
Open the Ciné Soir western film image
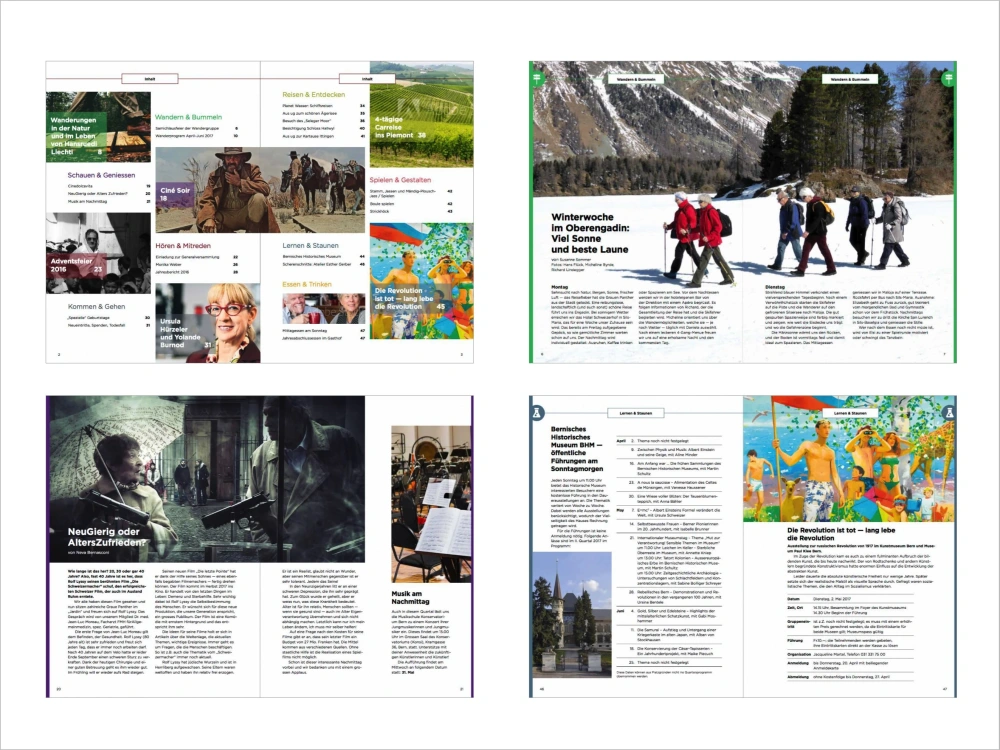pos(260,190)
